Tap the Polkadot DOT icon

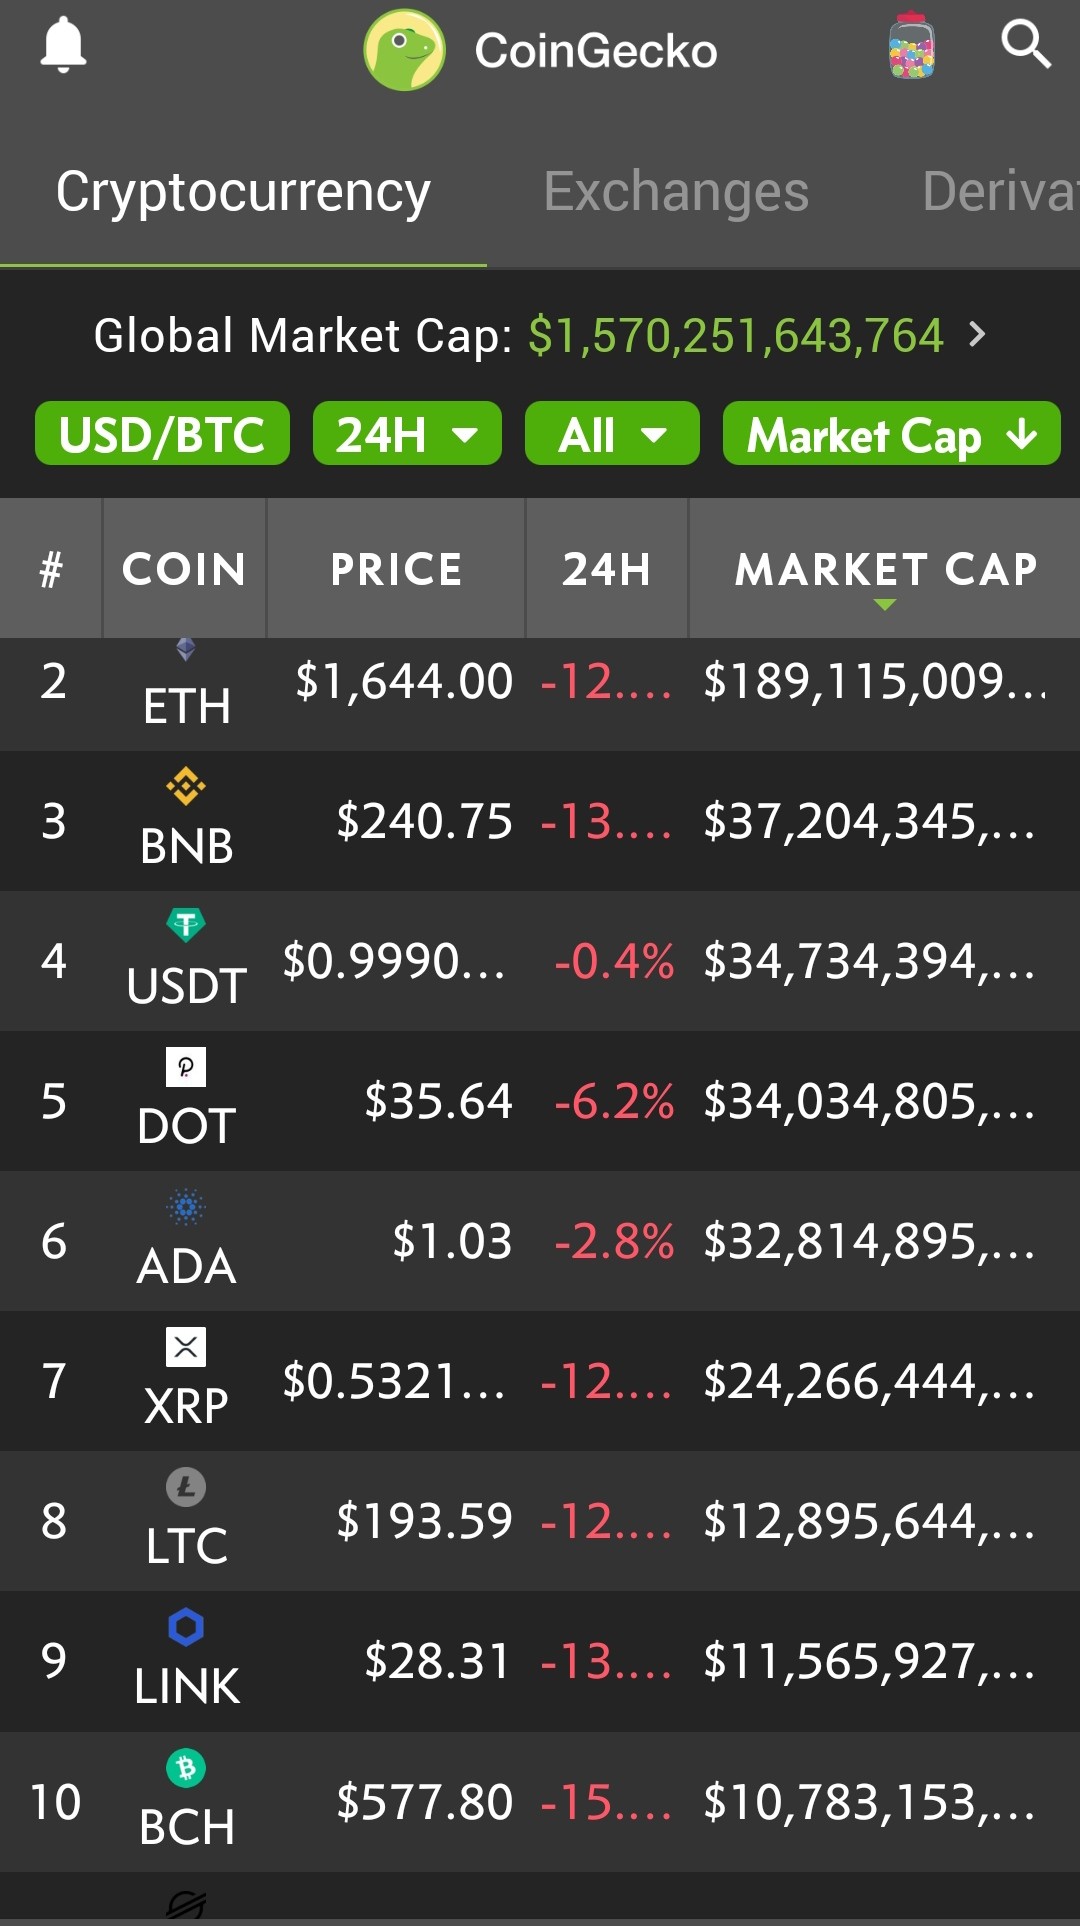186,1067
